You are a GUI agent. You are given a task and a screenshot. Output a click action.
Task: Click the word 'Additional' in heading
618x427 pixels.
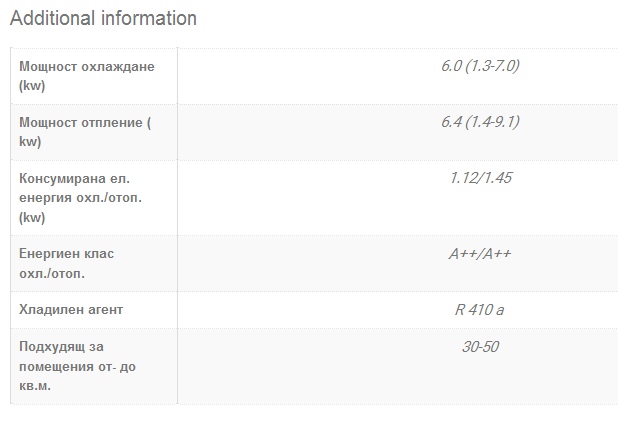pos(52,19)
